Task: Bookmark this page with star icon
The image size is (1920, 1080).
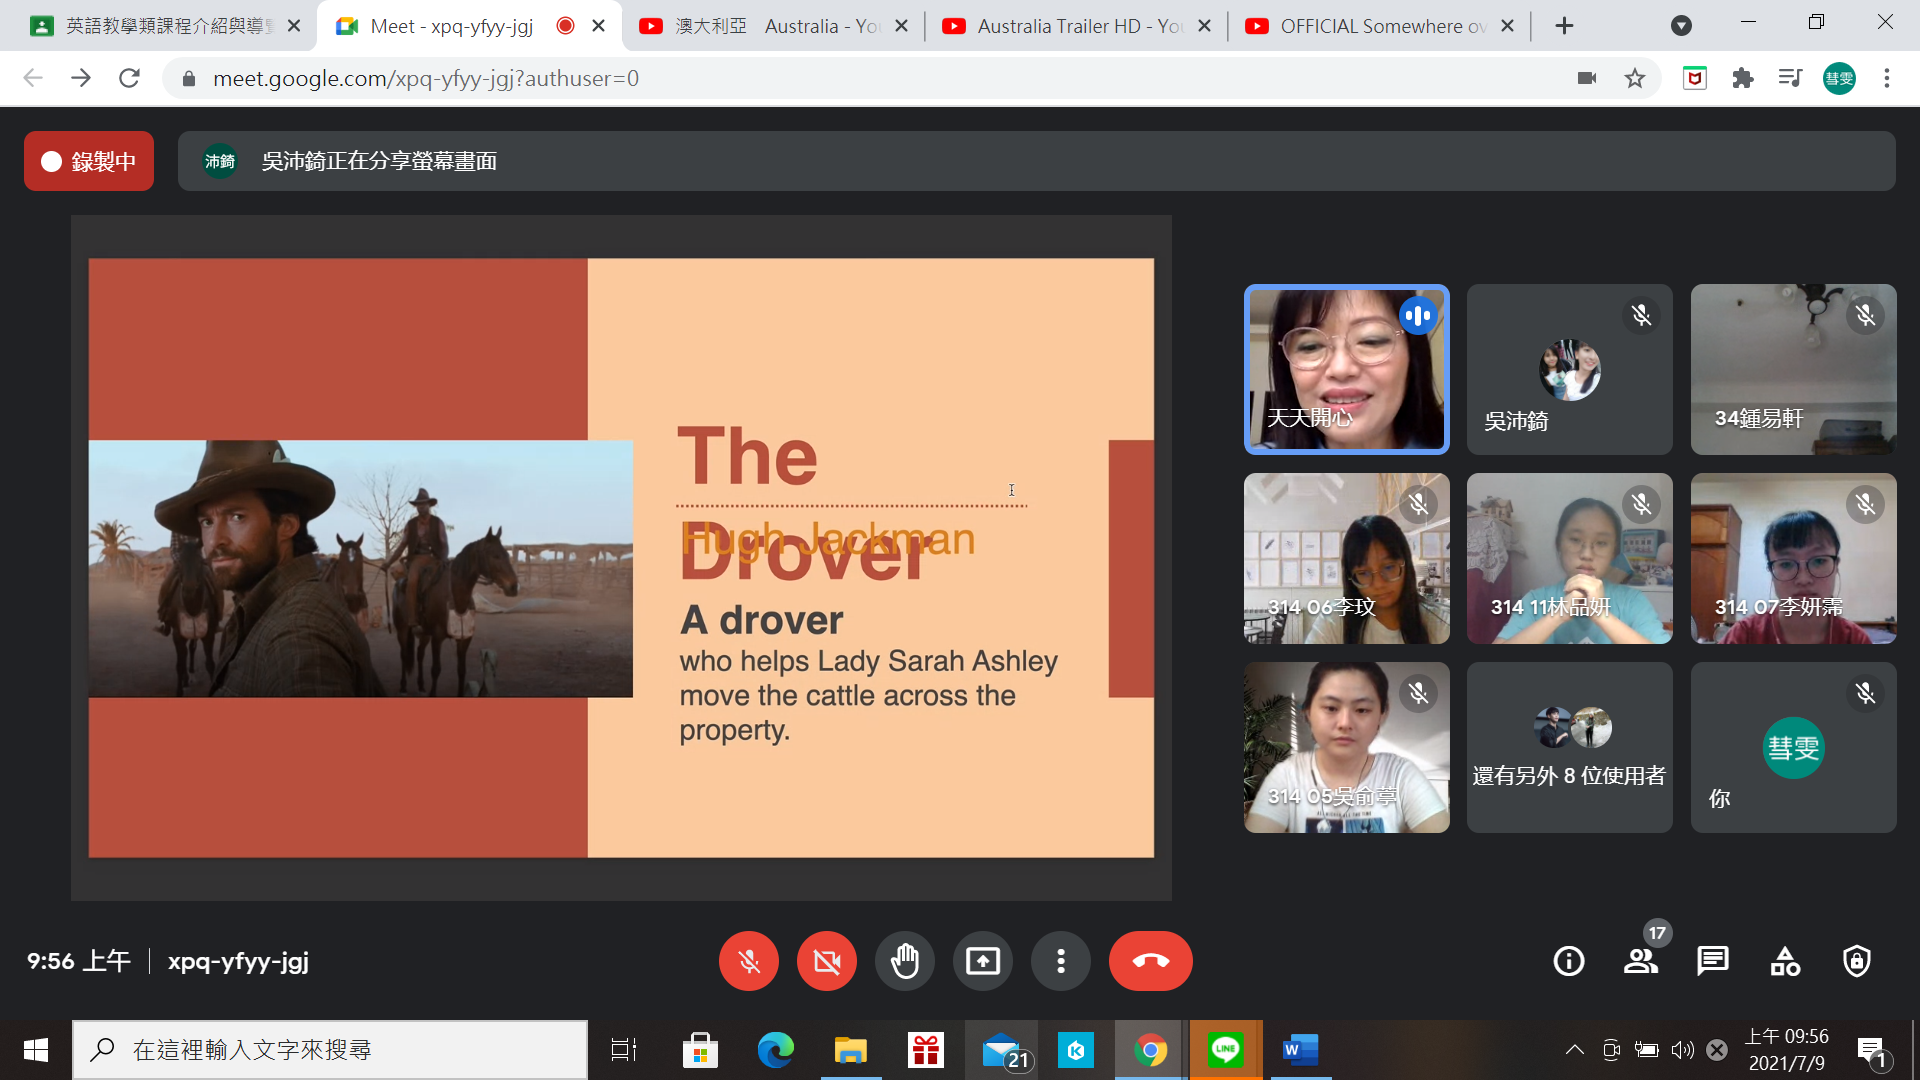Action: tap(1634, 78)
